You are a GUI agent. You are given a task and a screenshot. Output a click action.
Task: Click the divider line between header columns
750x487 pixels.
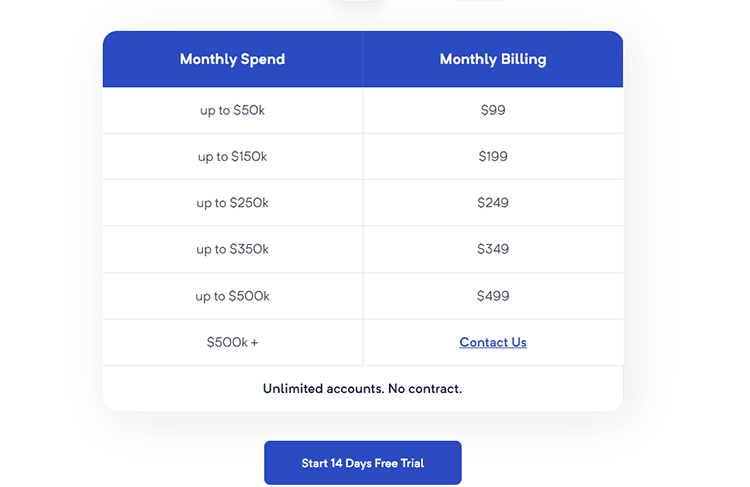(x=363, y=59)
